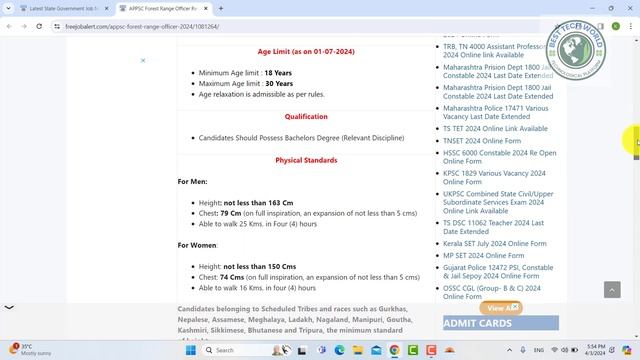640x360 pixels.
Task: Open TS DSC 11062 Teacher 2024 link
Action: tap(493, 227)
